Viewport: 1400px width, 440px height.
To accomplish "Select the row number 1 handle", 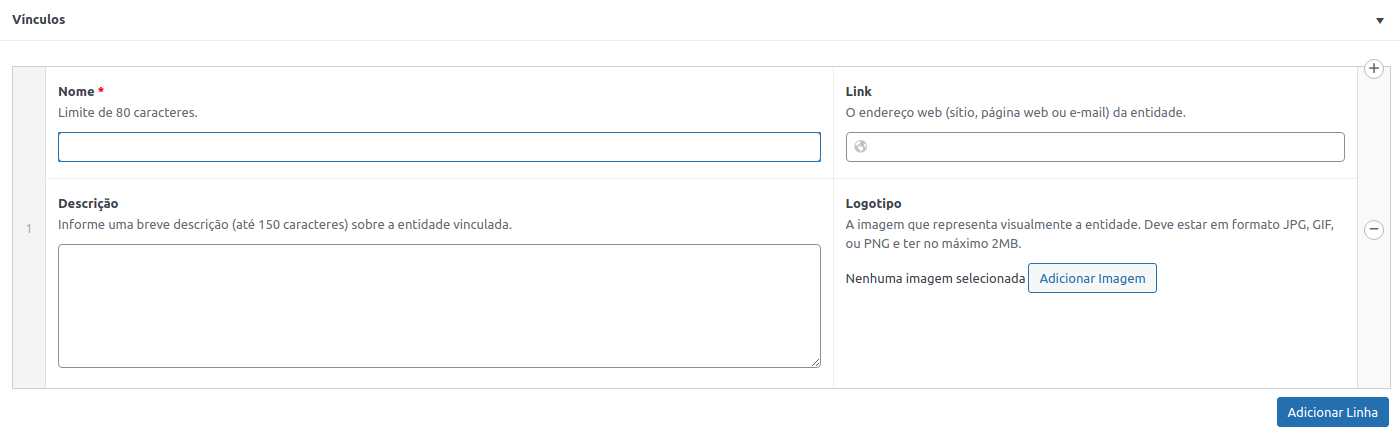I will [x=29, y=229].
